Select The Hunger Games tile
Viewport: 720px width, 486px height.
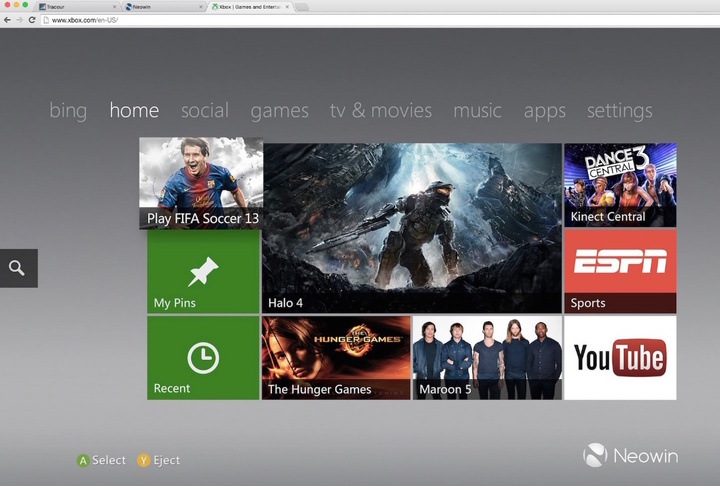pyautogui.click(x=336, y=358)
